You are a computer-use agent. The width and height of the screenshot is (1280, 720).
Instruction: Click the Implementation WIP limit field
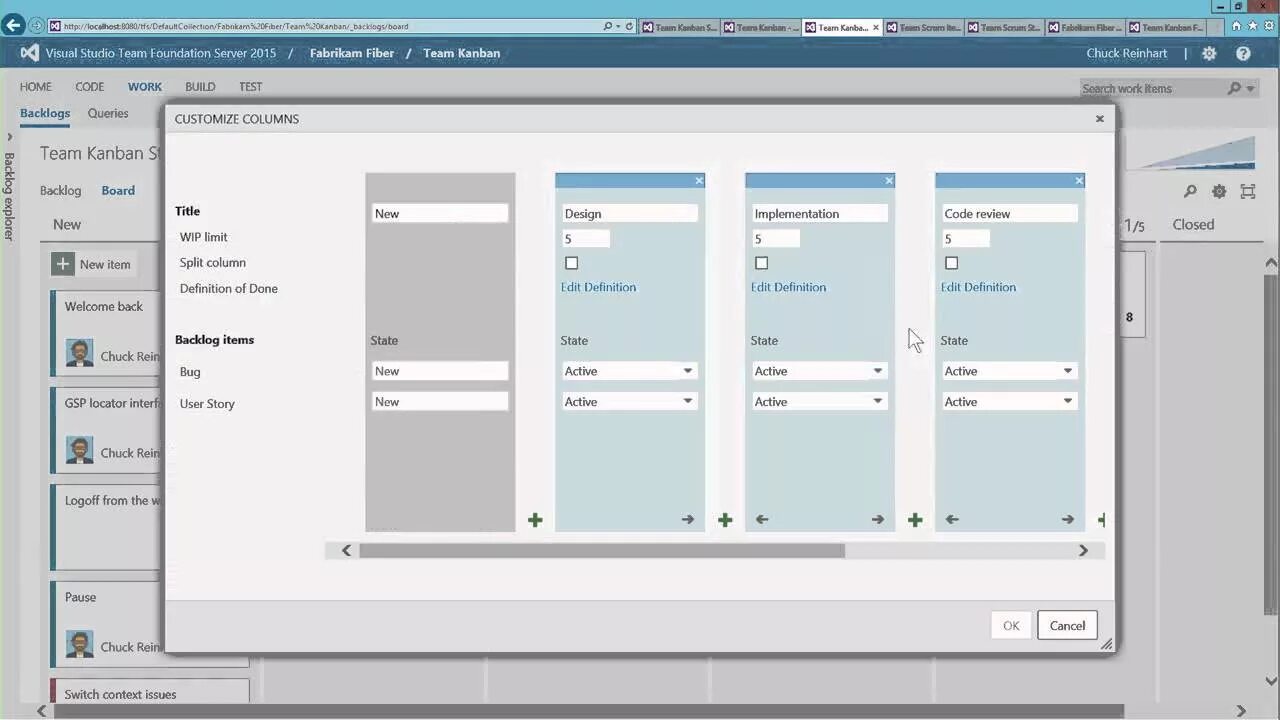[775, 239]
